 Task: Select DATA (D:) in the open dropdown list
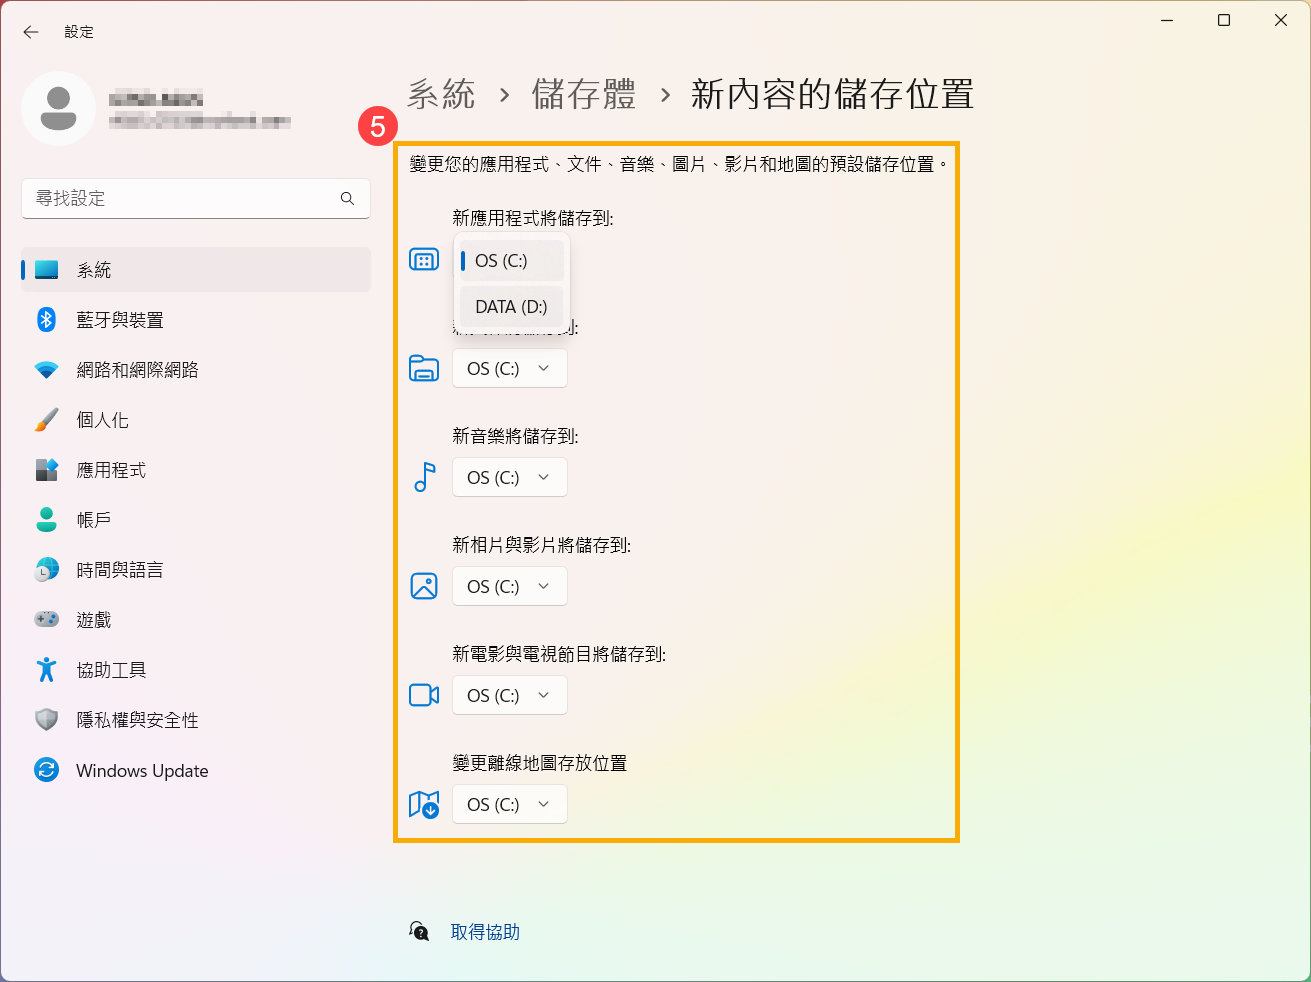[512, 307]
